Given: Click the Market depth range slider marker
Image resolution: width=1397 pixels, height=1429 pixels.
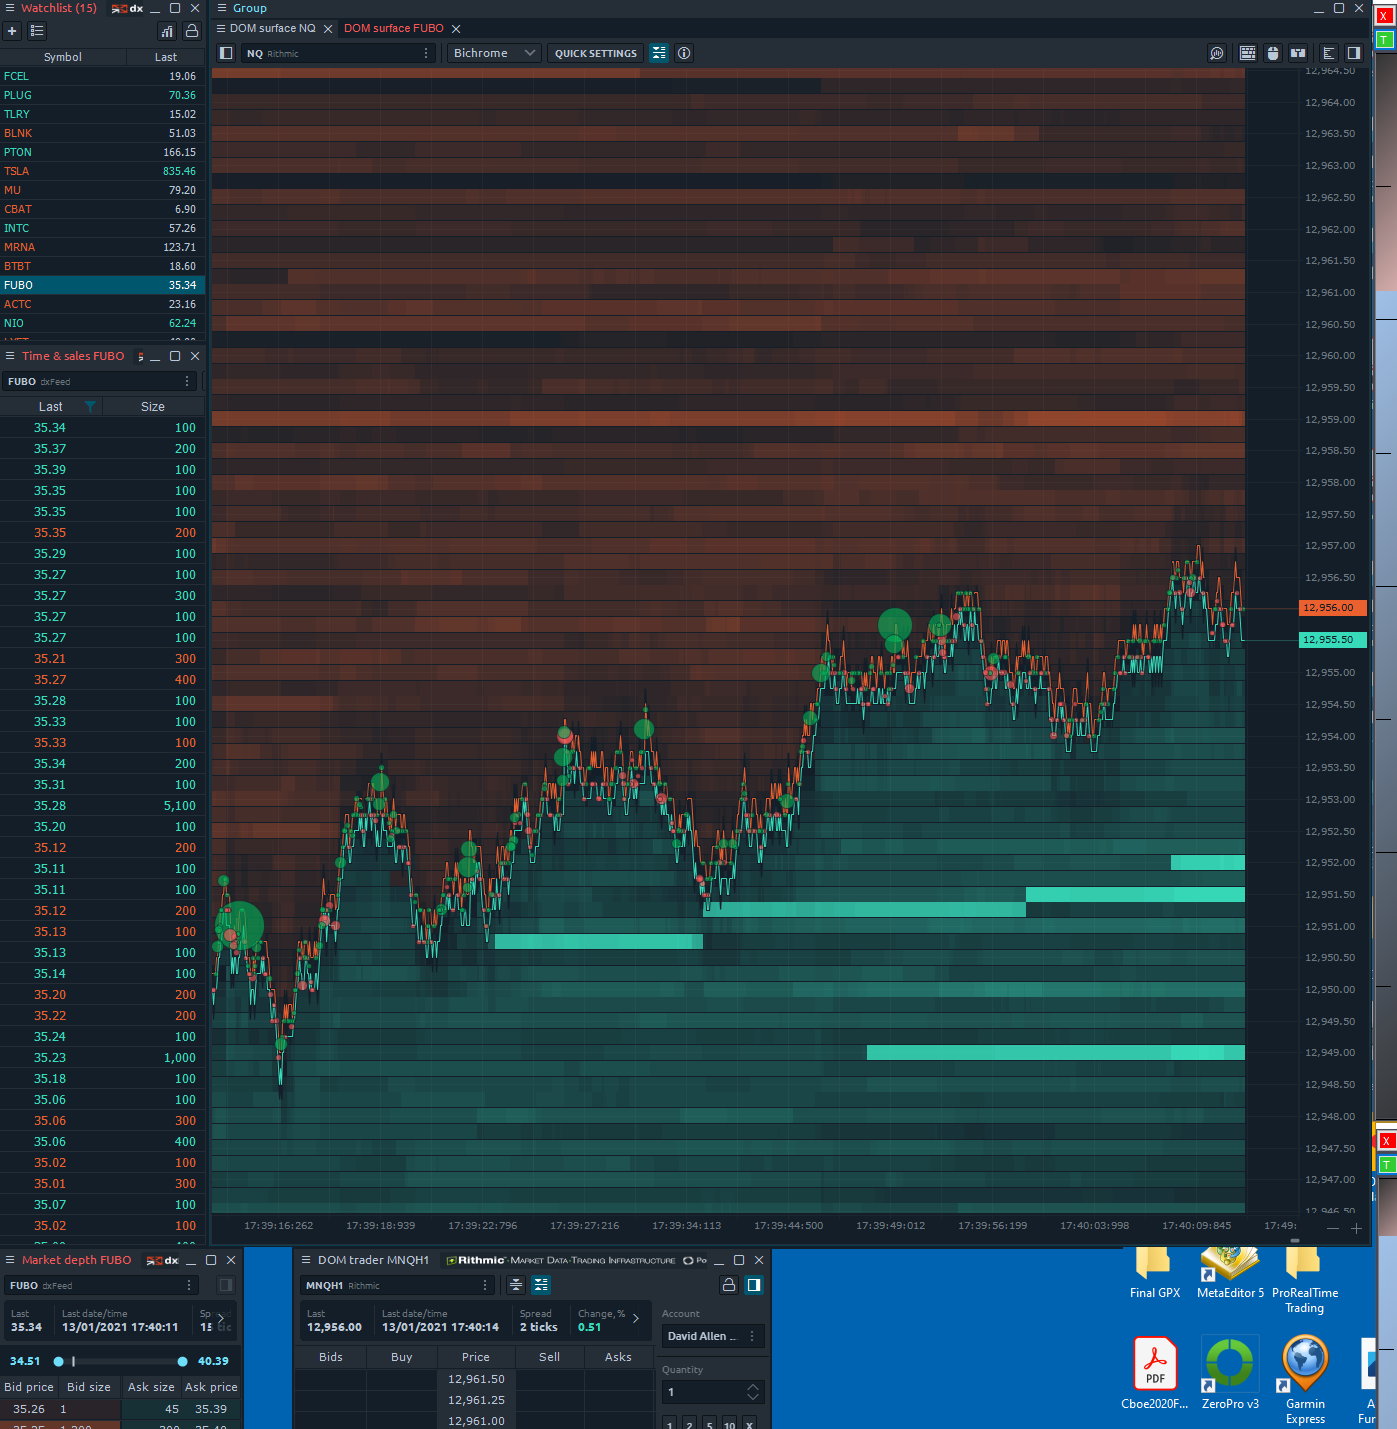Looking at the screenshot, I should [73, 1361].
